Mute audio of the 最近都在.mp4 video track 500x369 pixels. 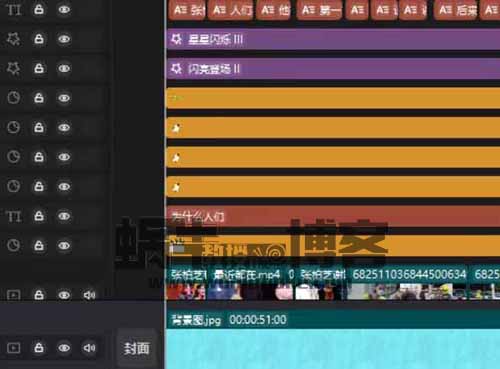[x=89, y=295]
